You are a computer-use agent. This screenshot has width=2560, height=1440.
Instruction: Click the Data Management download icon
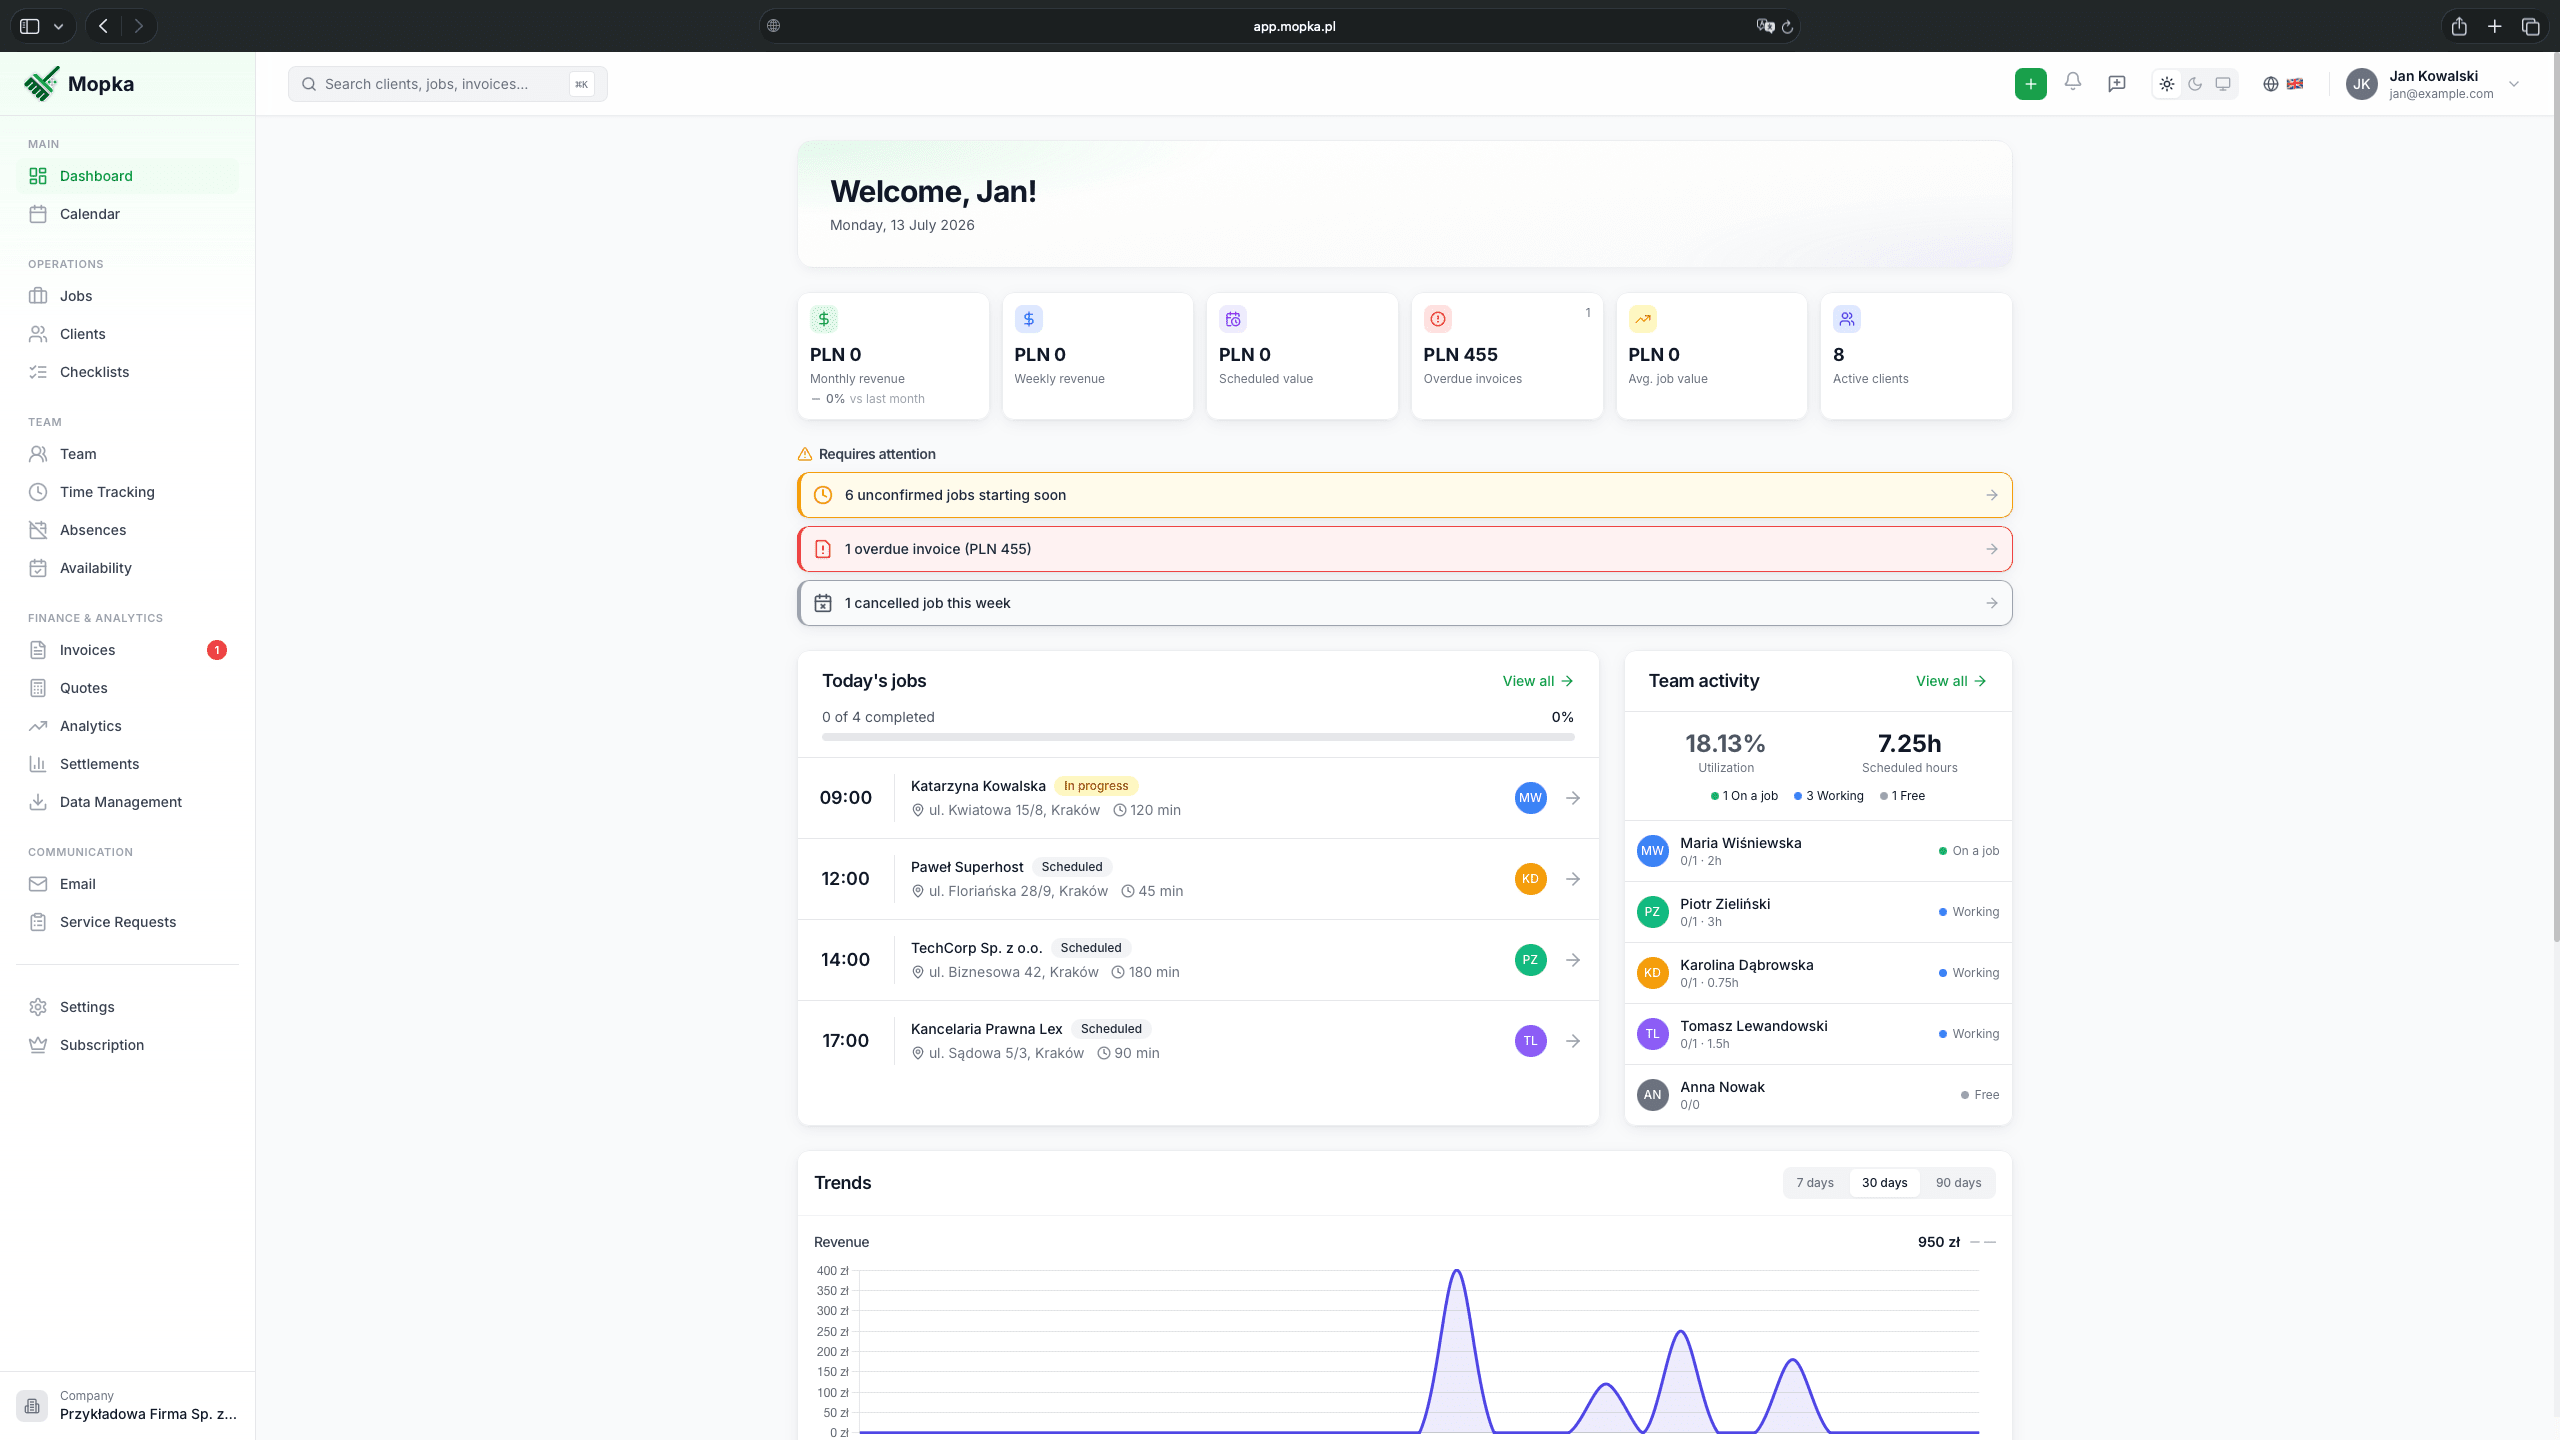tap(38, 802)
